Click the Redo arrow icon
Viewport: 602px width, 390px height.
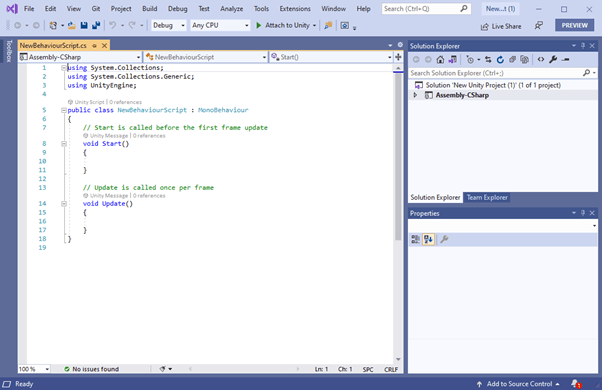[132, 25]
